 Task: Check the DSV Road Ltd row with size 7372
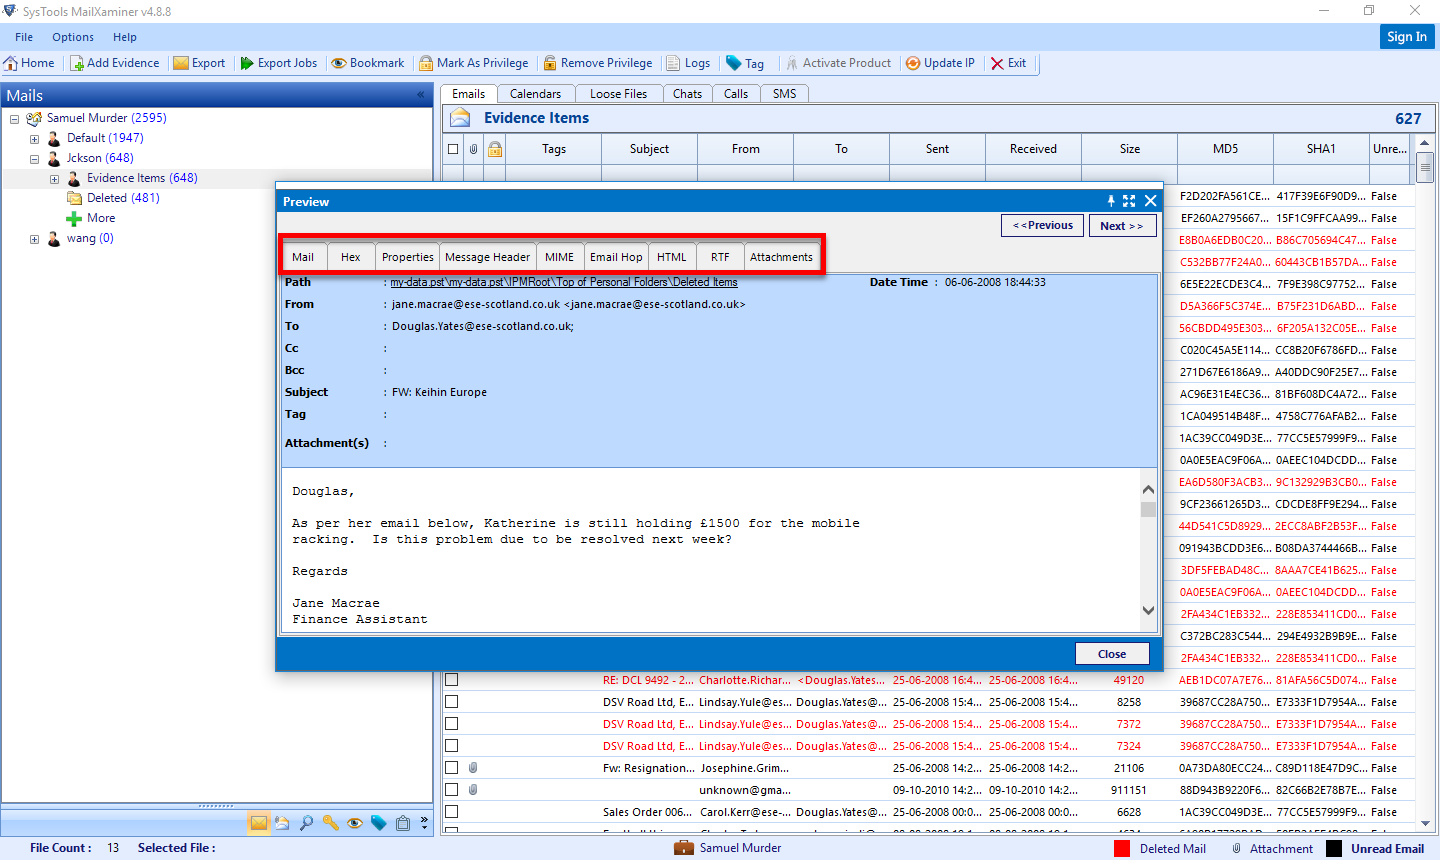(x=452, y=724)
